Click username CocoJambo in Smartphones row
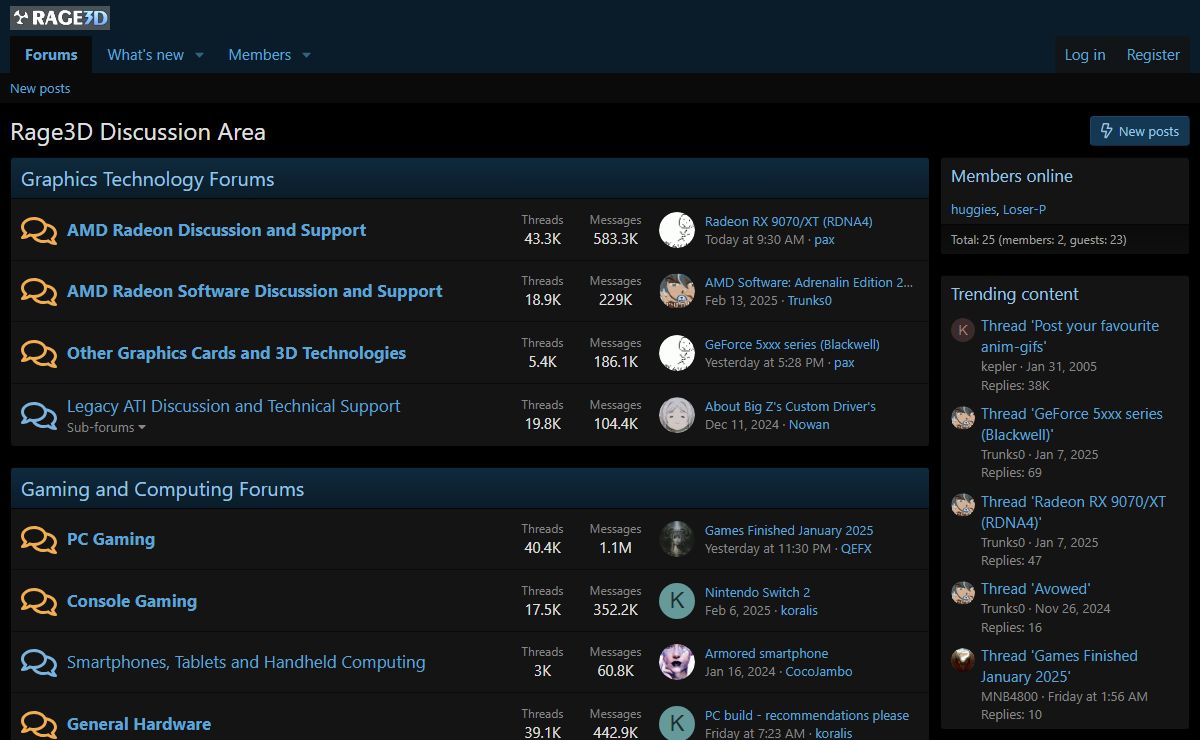 819,672
